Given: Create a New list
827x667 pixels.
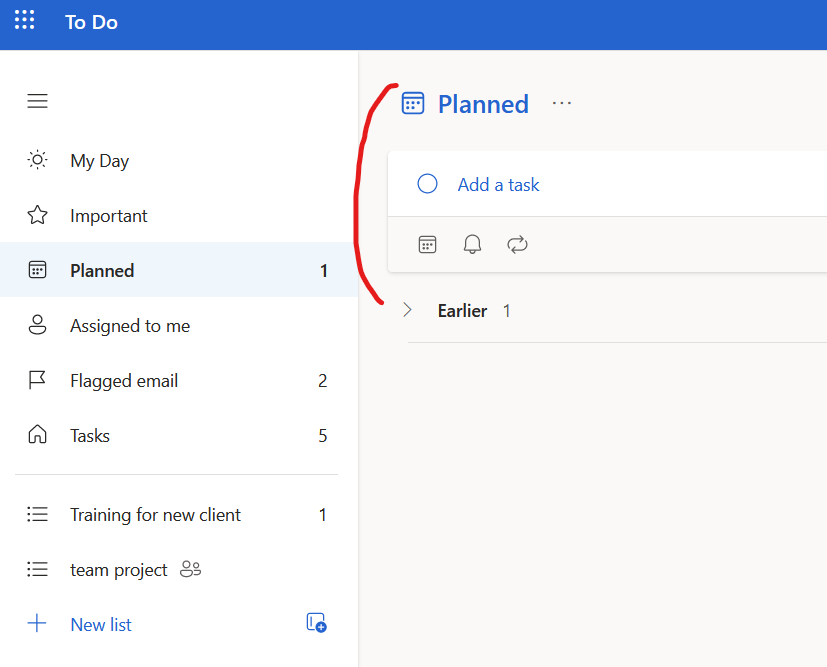Looking at the screenshot, I should 101,624.
